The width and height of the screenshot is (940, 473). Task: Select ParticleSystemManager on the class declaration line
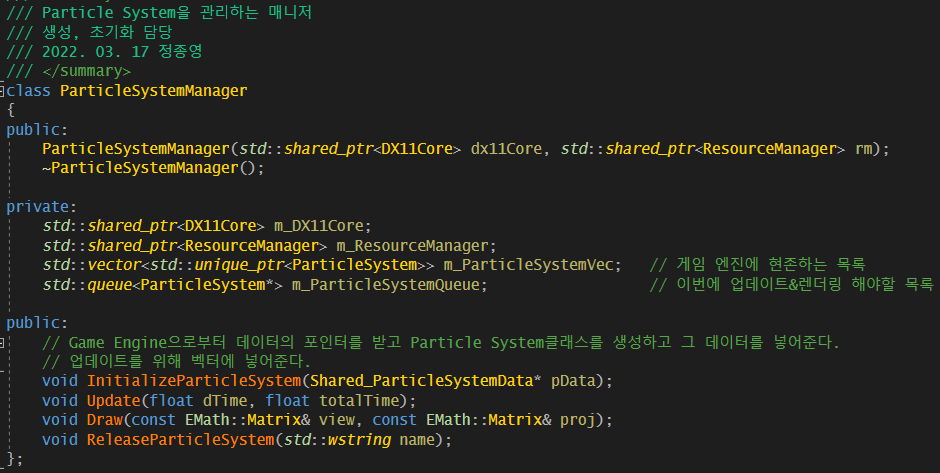(153, 91)
